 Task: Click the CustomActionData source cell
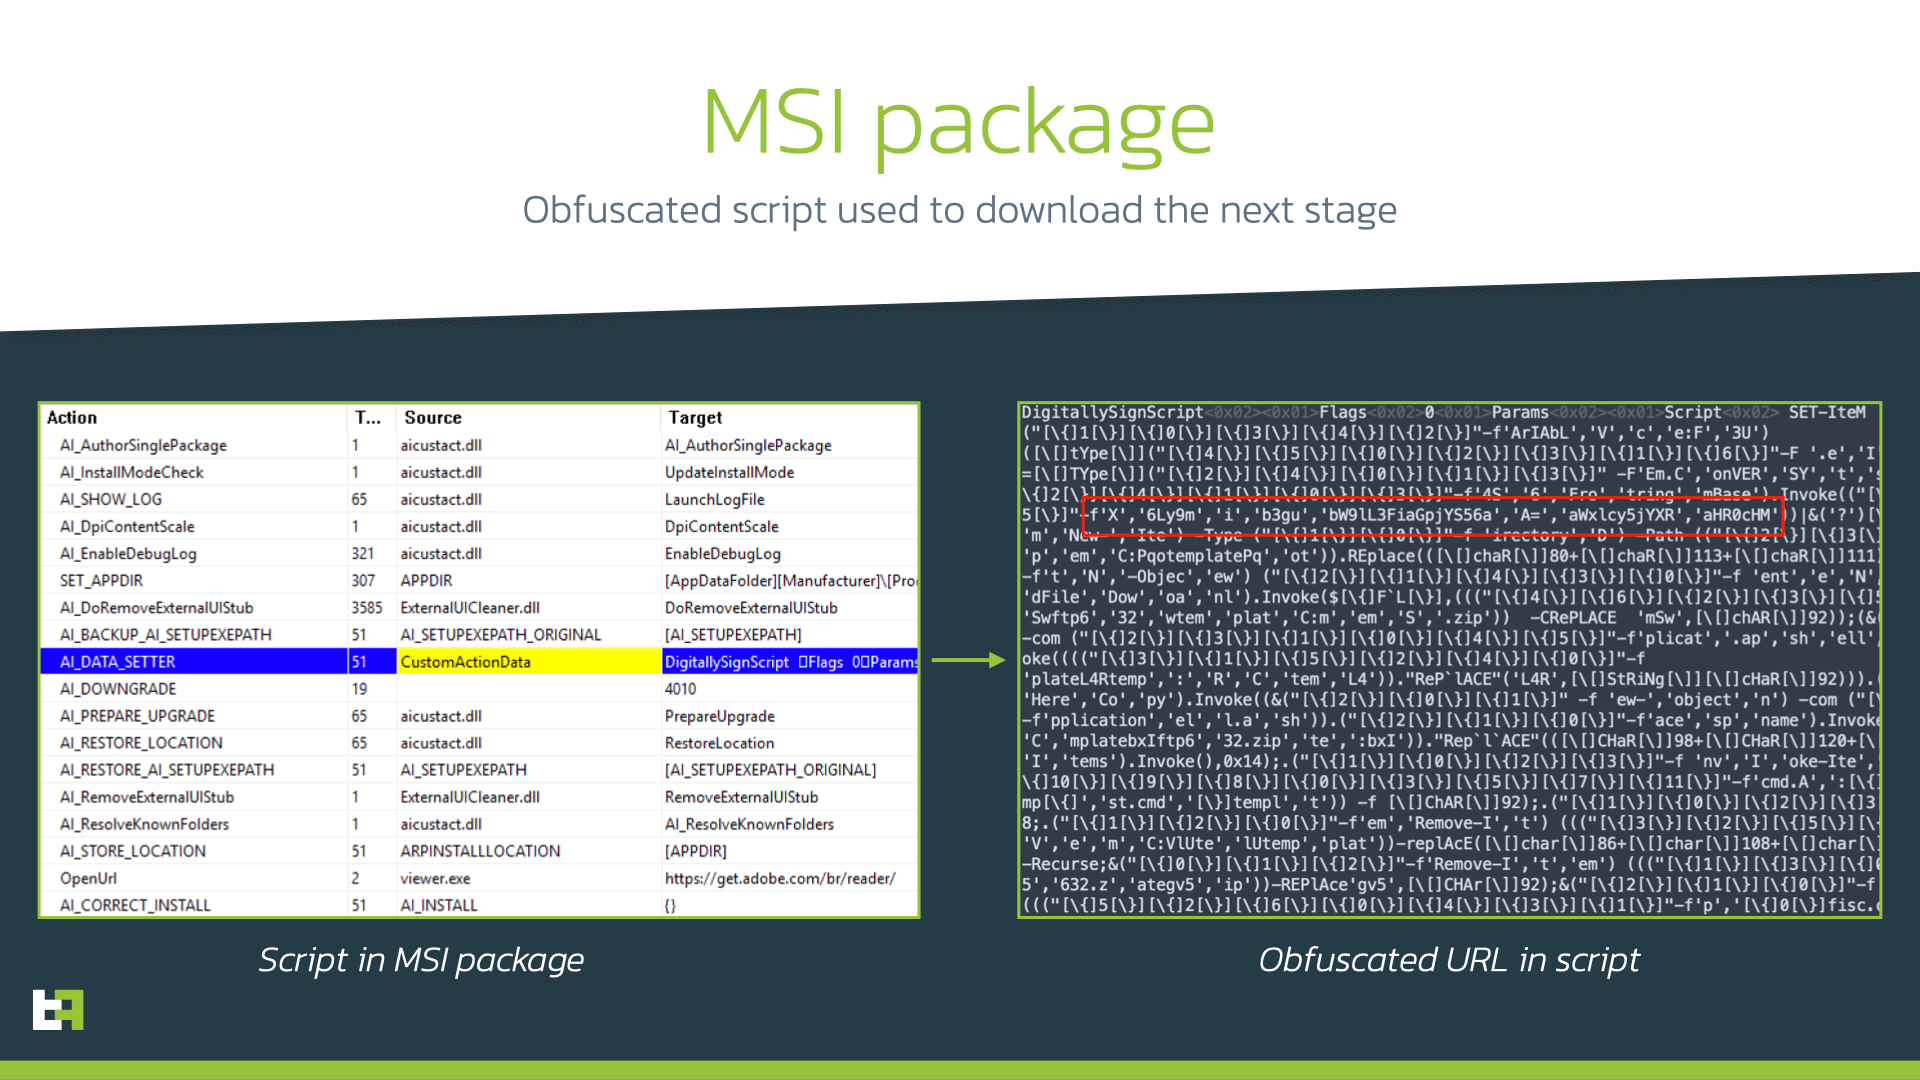(528, 661)
